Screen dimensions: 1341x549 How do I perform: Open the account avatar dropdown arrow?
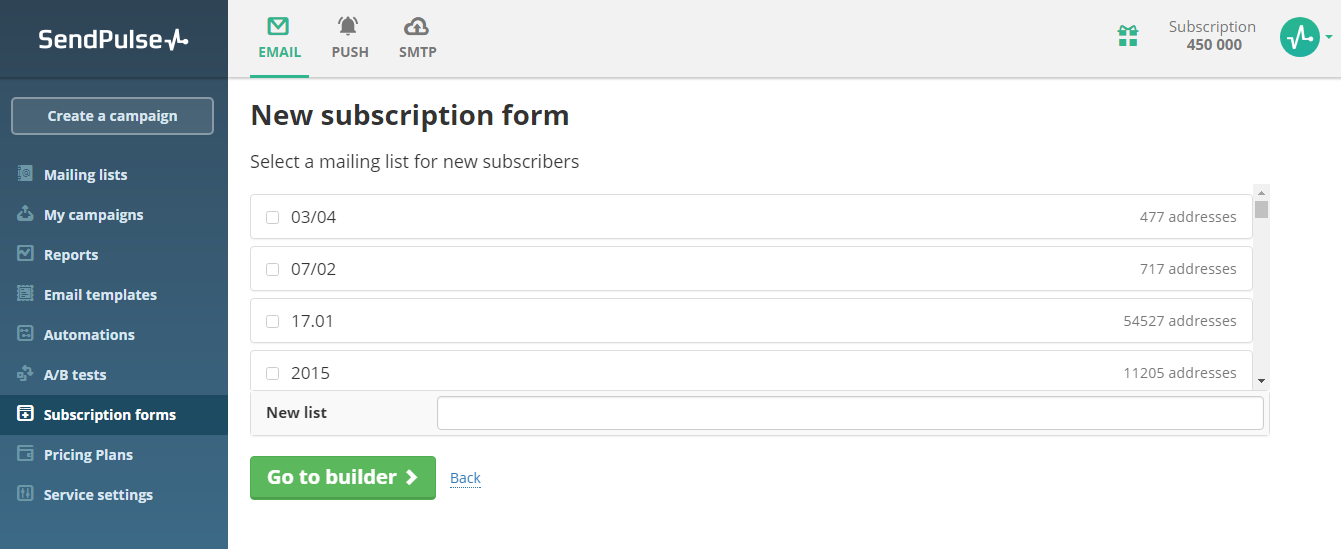pyautogui.click(x=1329, y=38)
